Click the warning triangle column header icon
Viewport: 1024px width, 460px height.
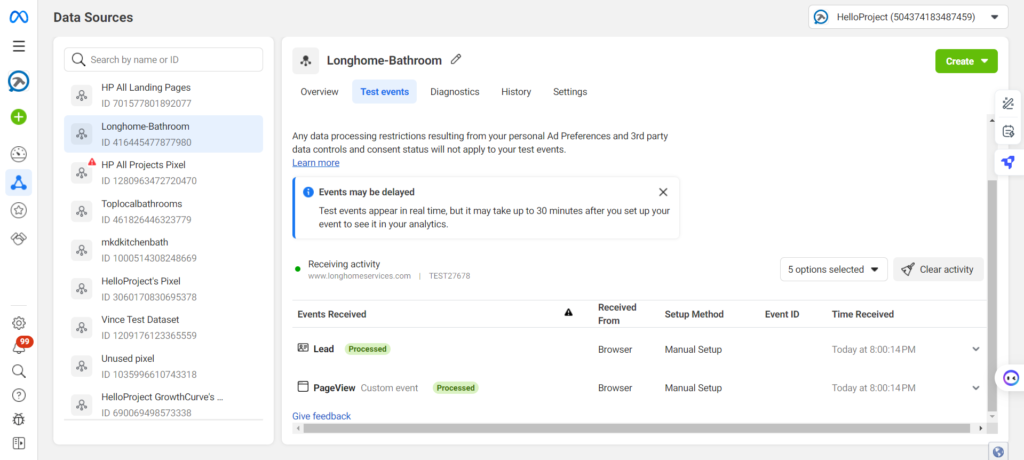point(568,313)
